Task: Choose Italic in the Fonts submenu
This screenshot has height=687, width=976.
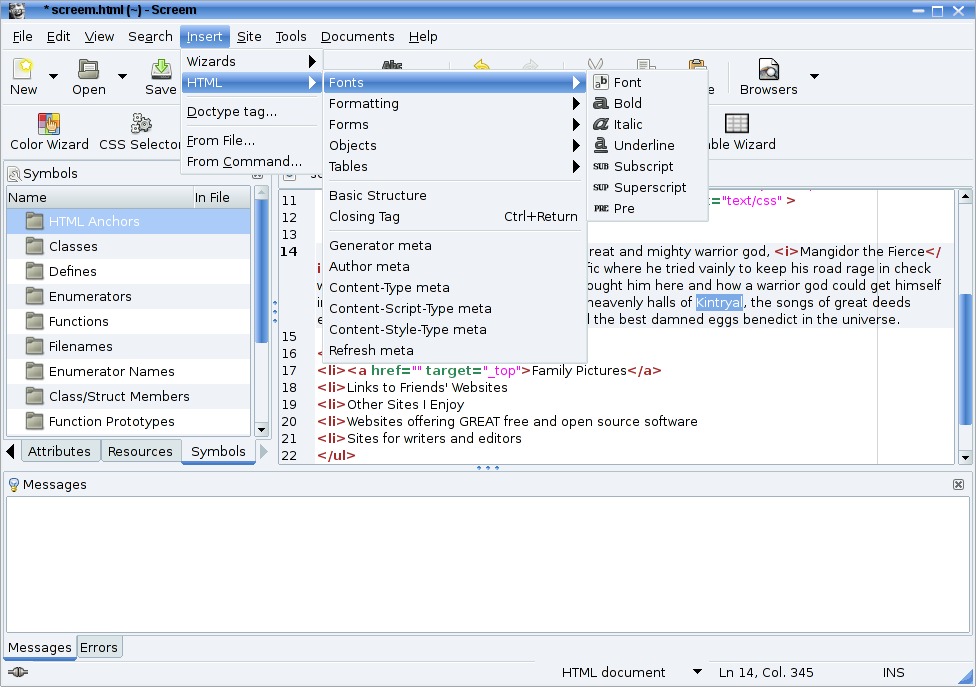Action: 628,124
